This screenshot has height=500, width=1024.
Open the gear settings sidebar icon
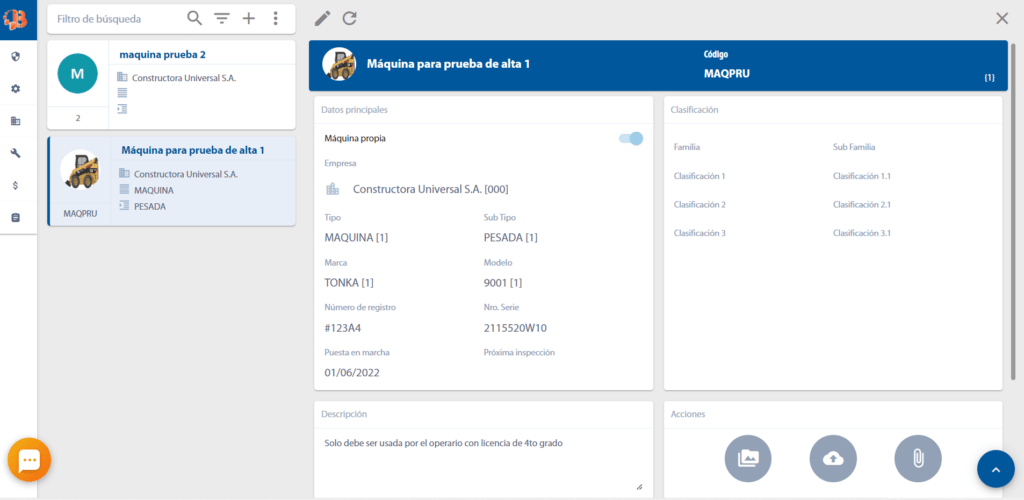point(16,89)
